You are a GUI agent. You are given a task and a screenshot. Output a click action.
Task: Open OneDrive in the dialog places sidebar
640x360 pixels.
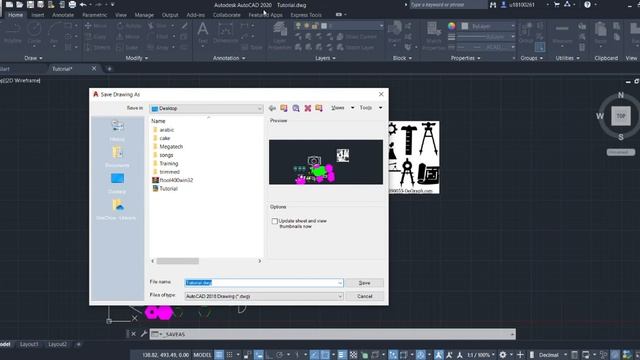(117, 209)
